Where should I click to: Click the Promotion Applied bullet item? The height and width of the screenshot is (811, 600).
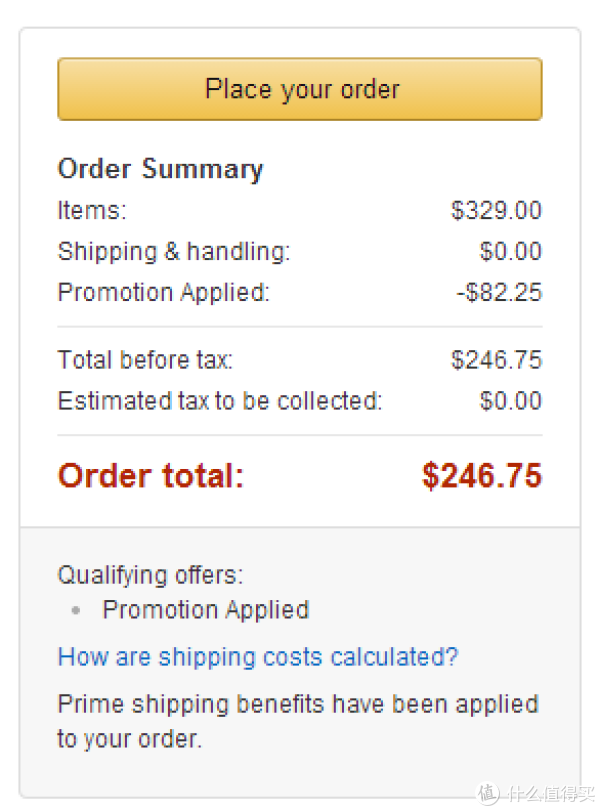coord(206,610)
